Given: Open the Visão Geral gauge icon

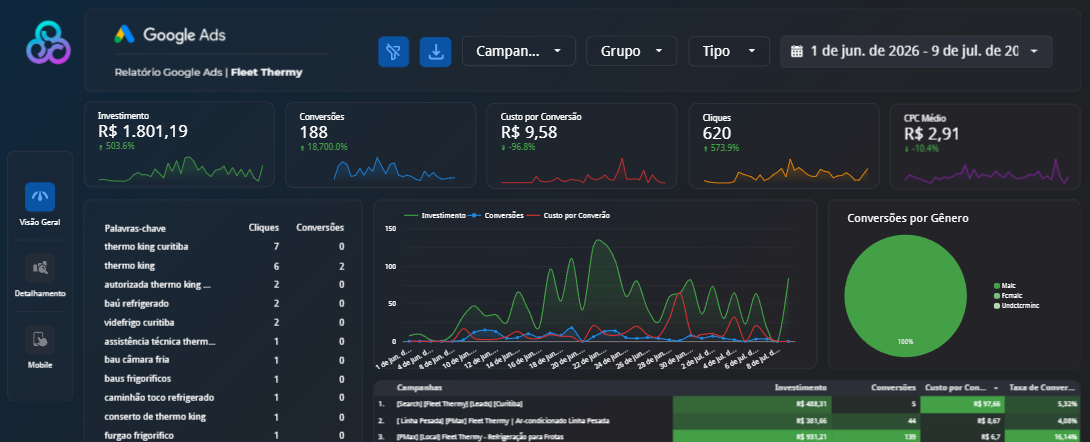Looking at the screenshot, I should click(40, 197).
